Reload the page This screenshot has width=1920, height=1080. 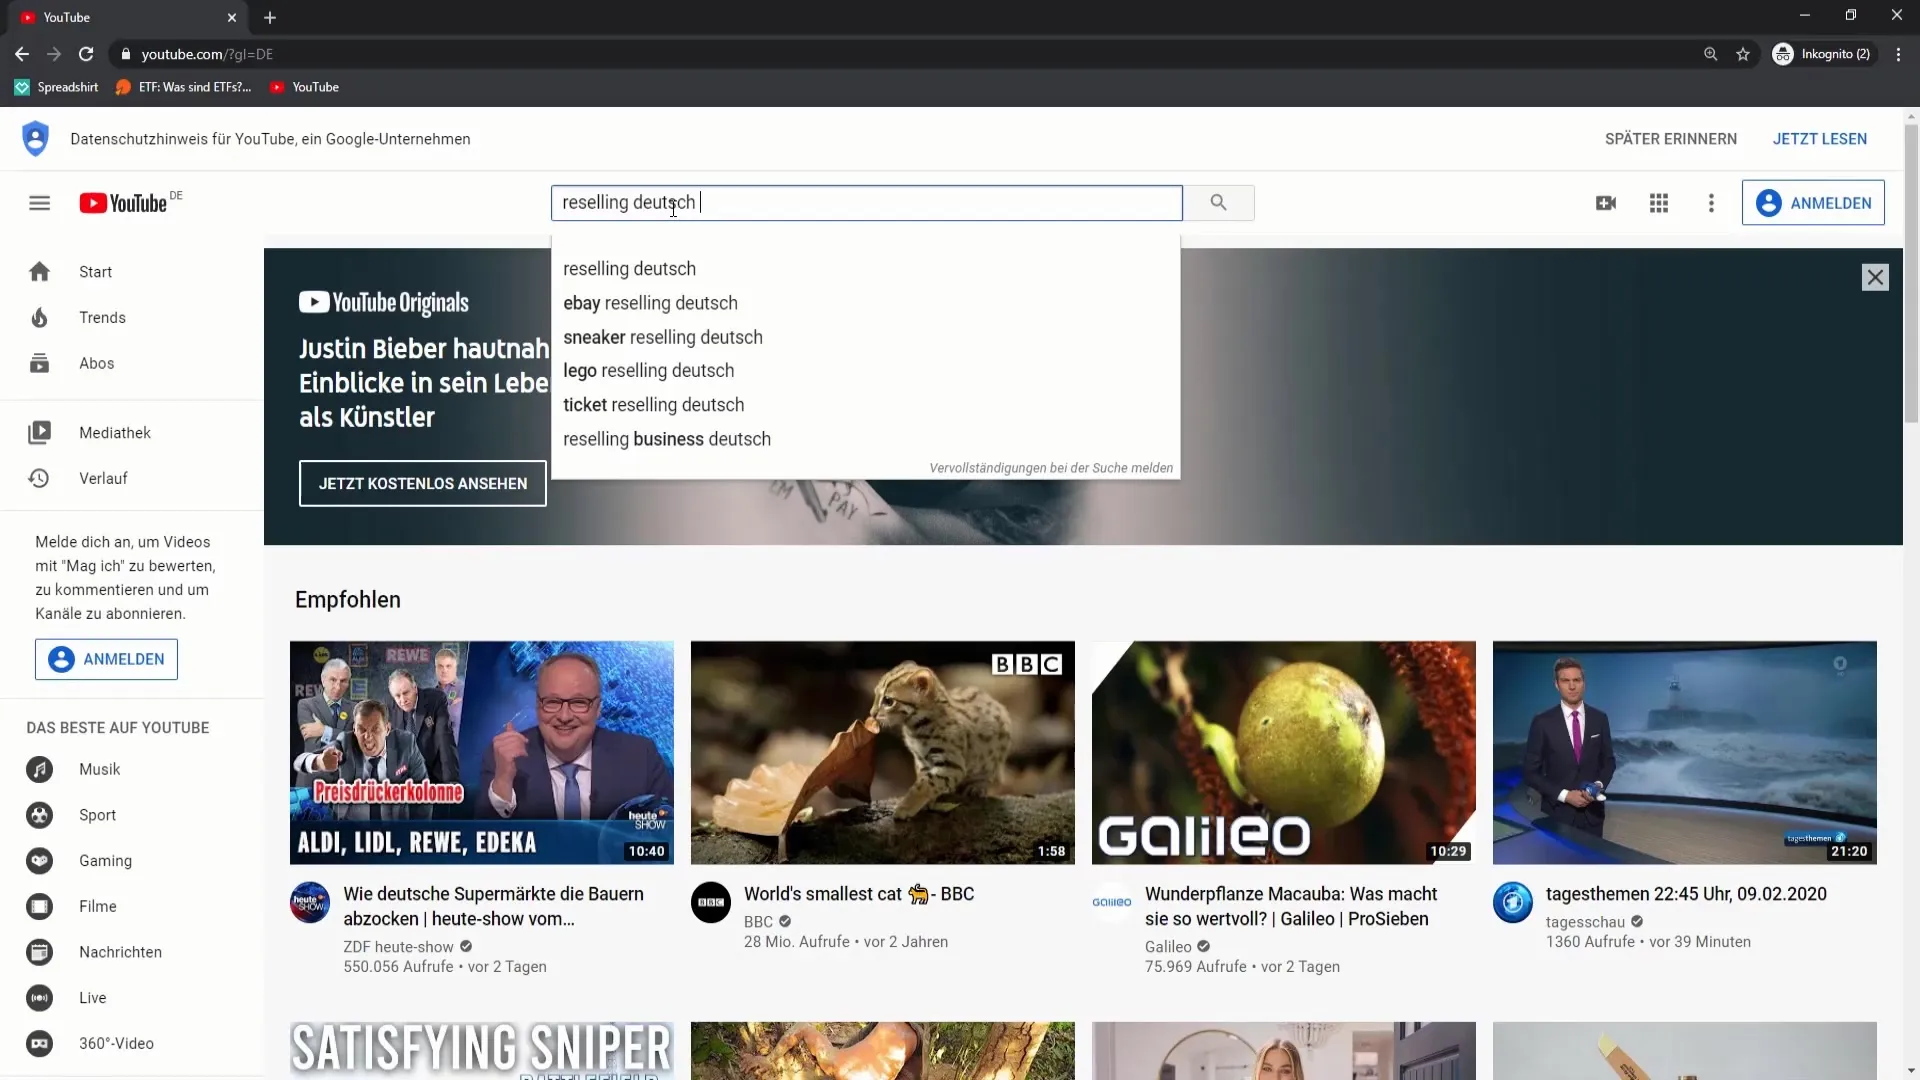tap(86, 54)
